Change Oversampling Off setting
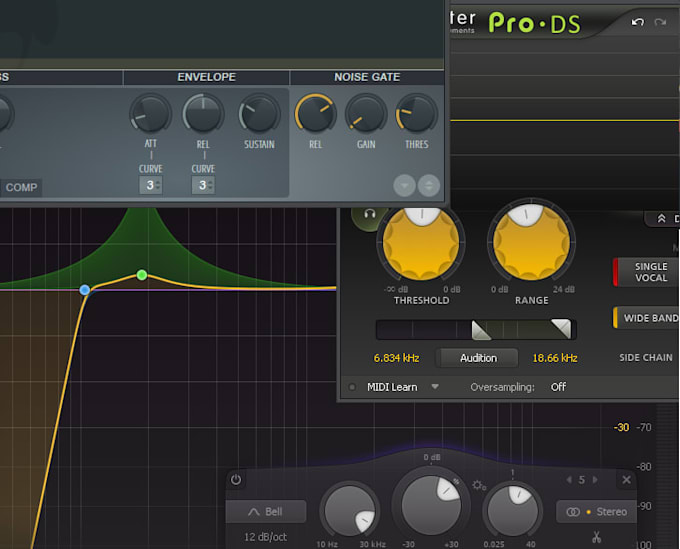 coord(558,387)
